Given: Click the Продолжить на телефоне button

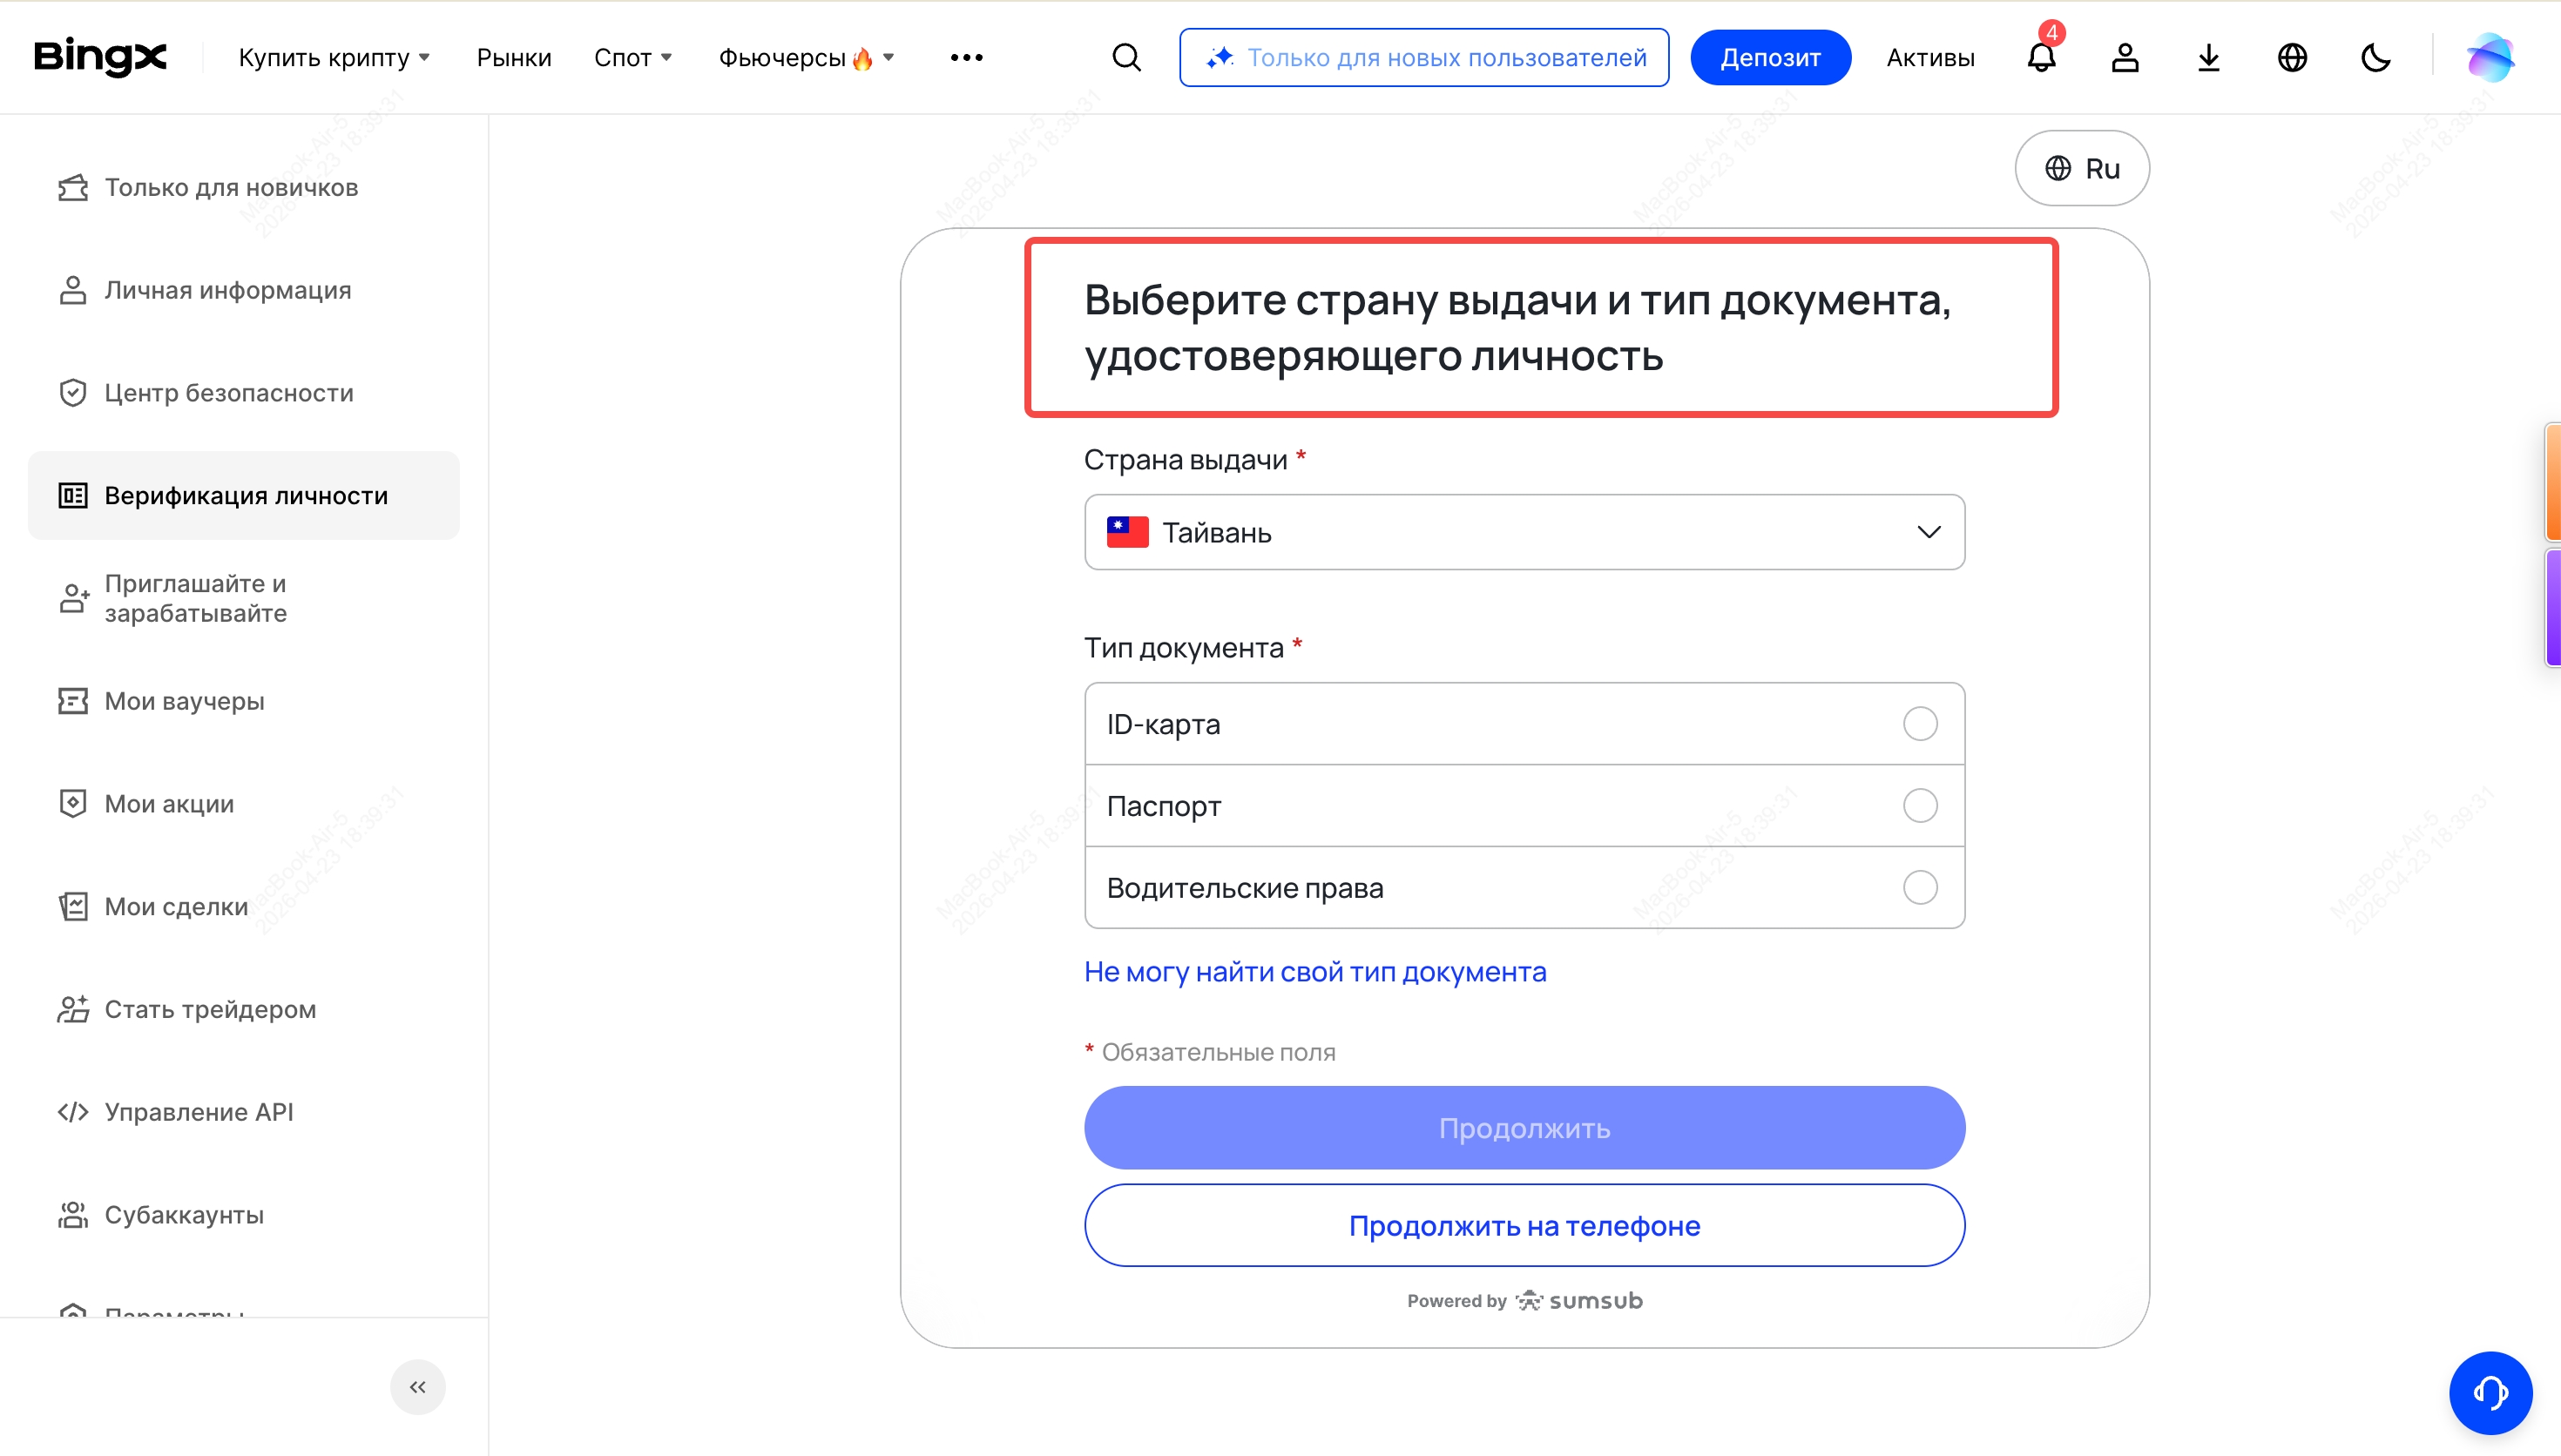Looking at the screenshot, I should point(1524,1226).
